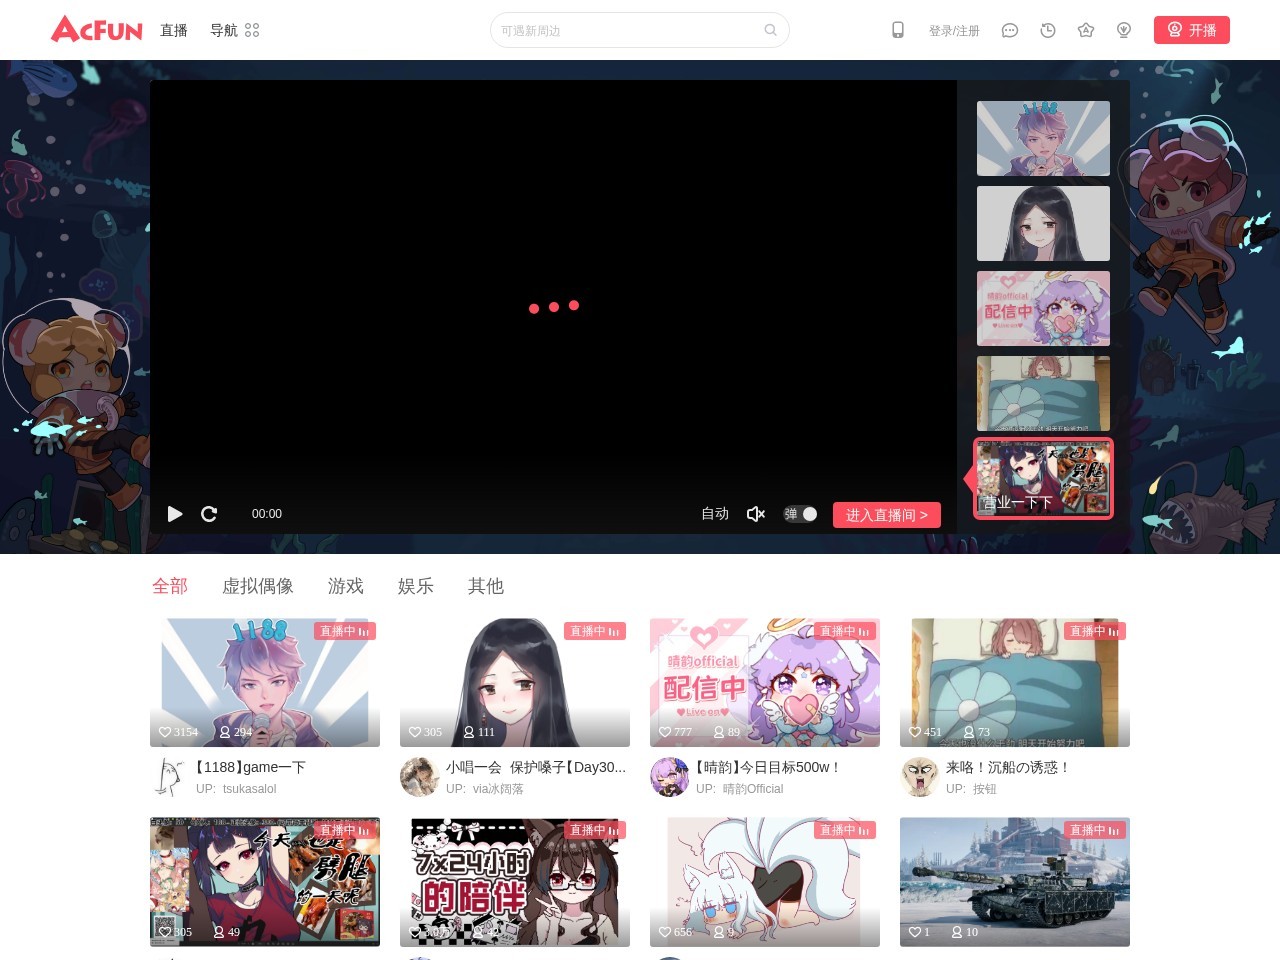1280x960 pixels.
Task: Click the 来咯！沉船の诱惑！ title
Action: click(x=1008, y=767)
